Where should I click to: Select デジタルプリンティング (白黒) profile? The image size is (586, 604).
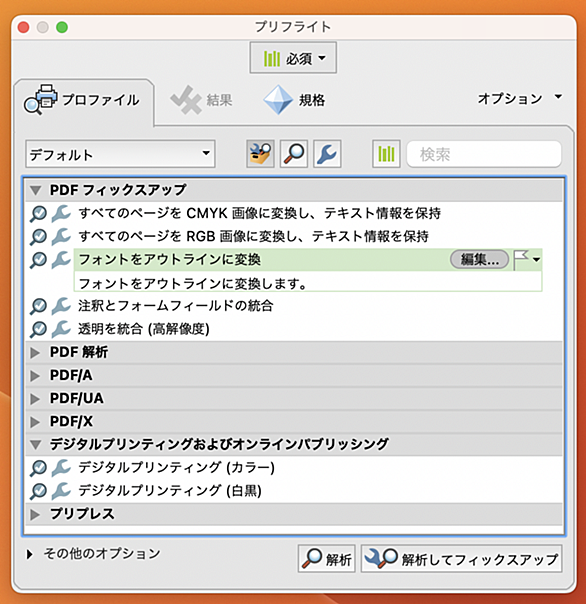[170, 491]
